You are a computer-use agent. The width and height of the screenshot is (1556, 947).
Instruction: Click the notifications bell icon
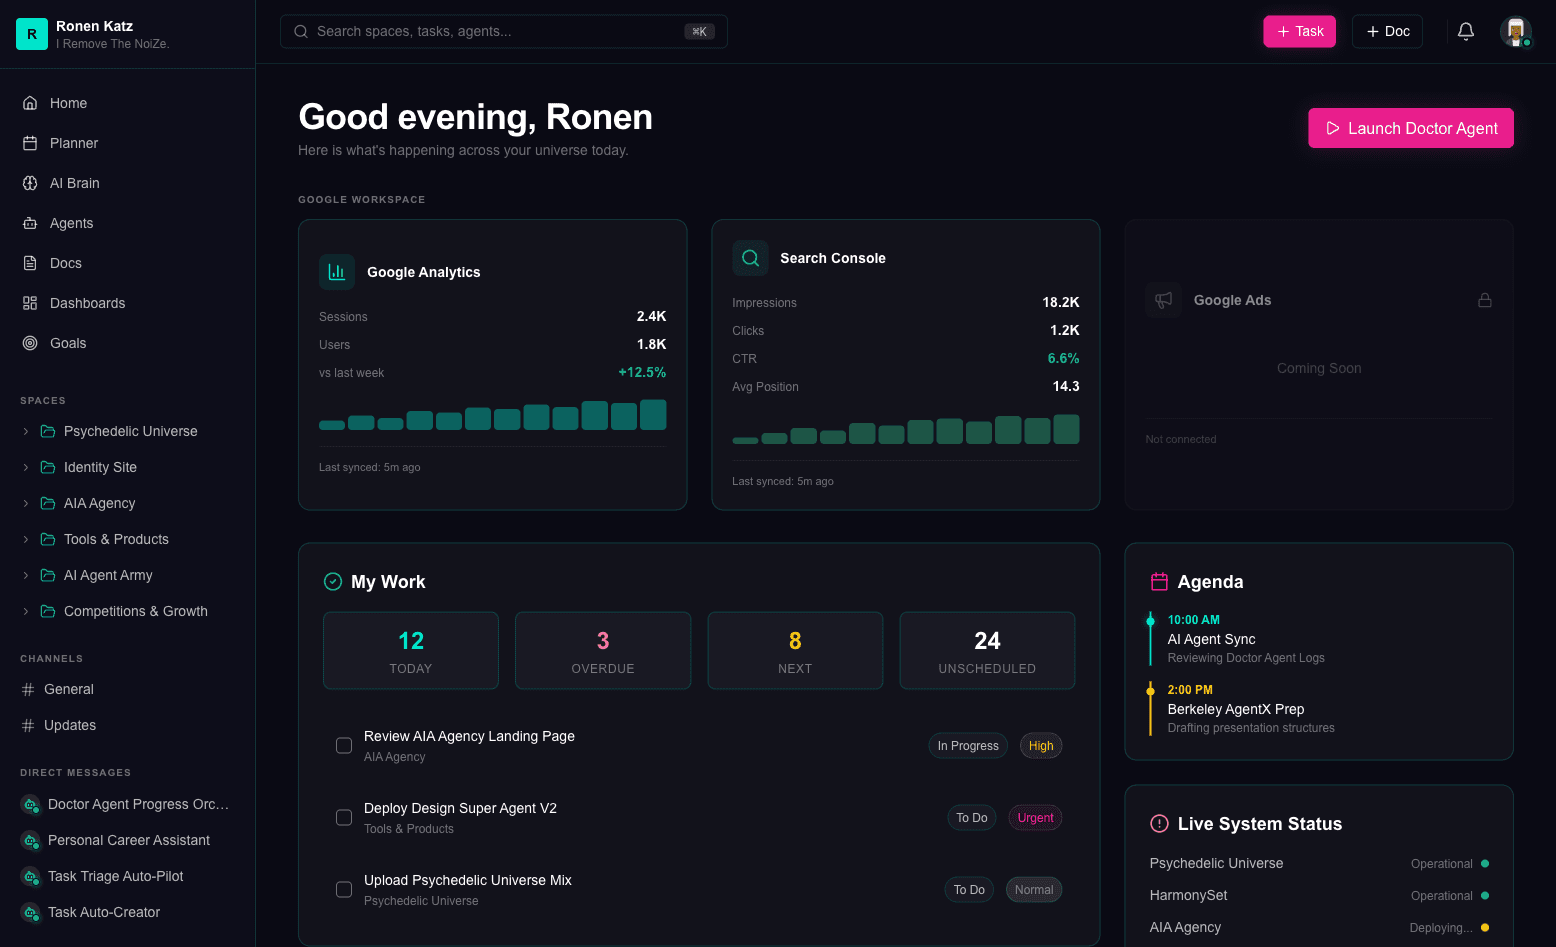pos(1465,31)
